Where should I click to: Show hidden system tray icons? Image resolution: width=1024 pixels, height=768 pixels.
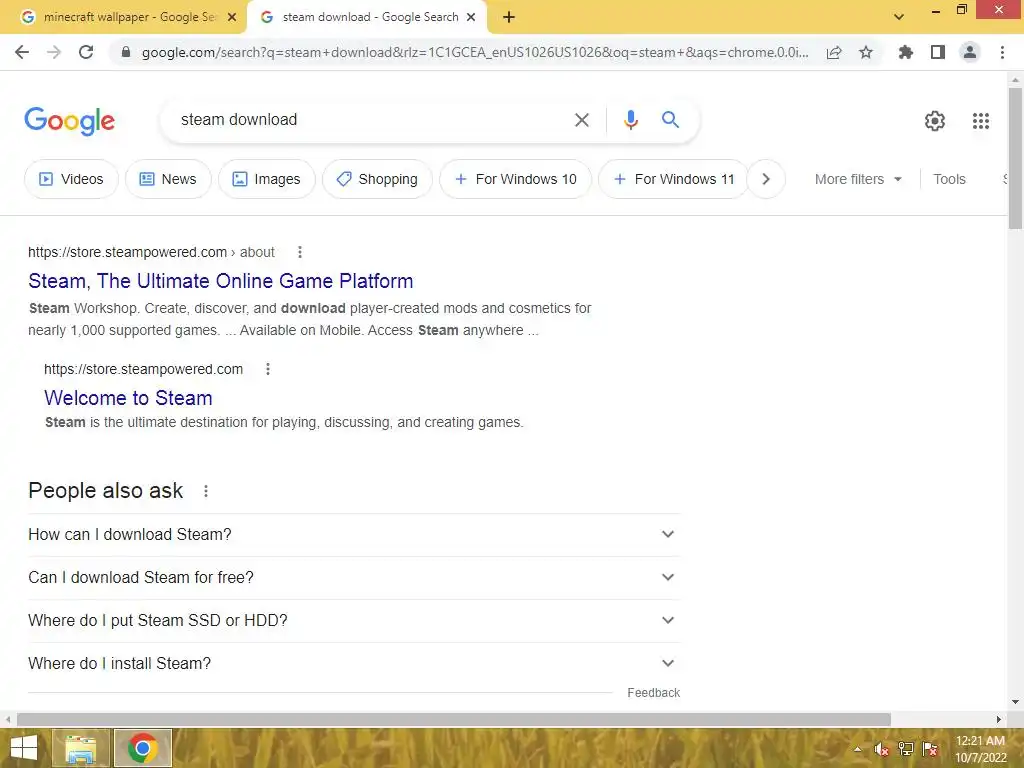click(858, 749)
